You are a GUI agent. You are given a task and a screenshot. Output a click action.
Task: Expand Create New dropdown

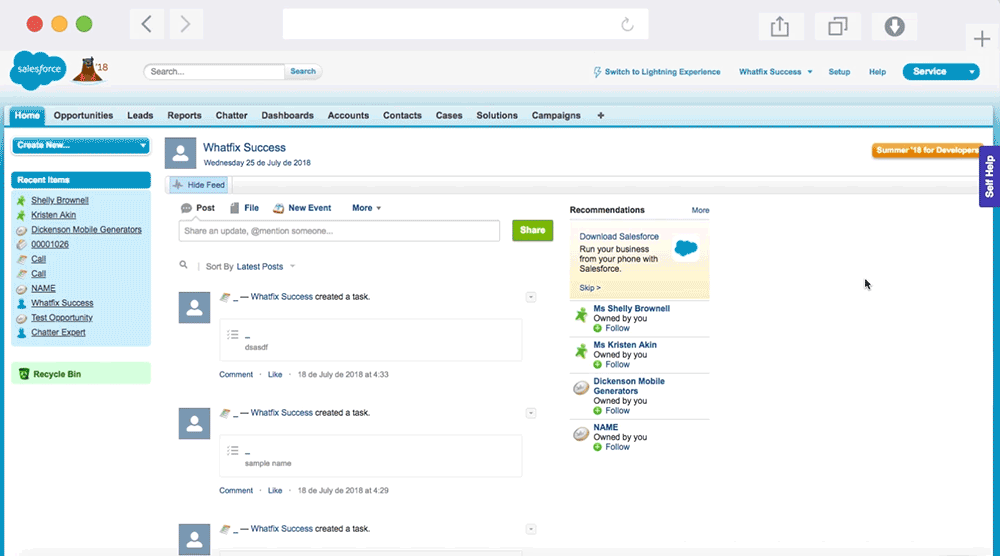coord(81,145)
